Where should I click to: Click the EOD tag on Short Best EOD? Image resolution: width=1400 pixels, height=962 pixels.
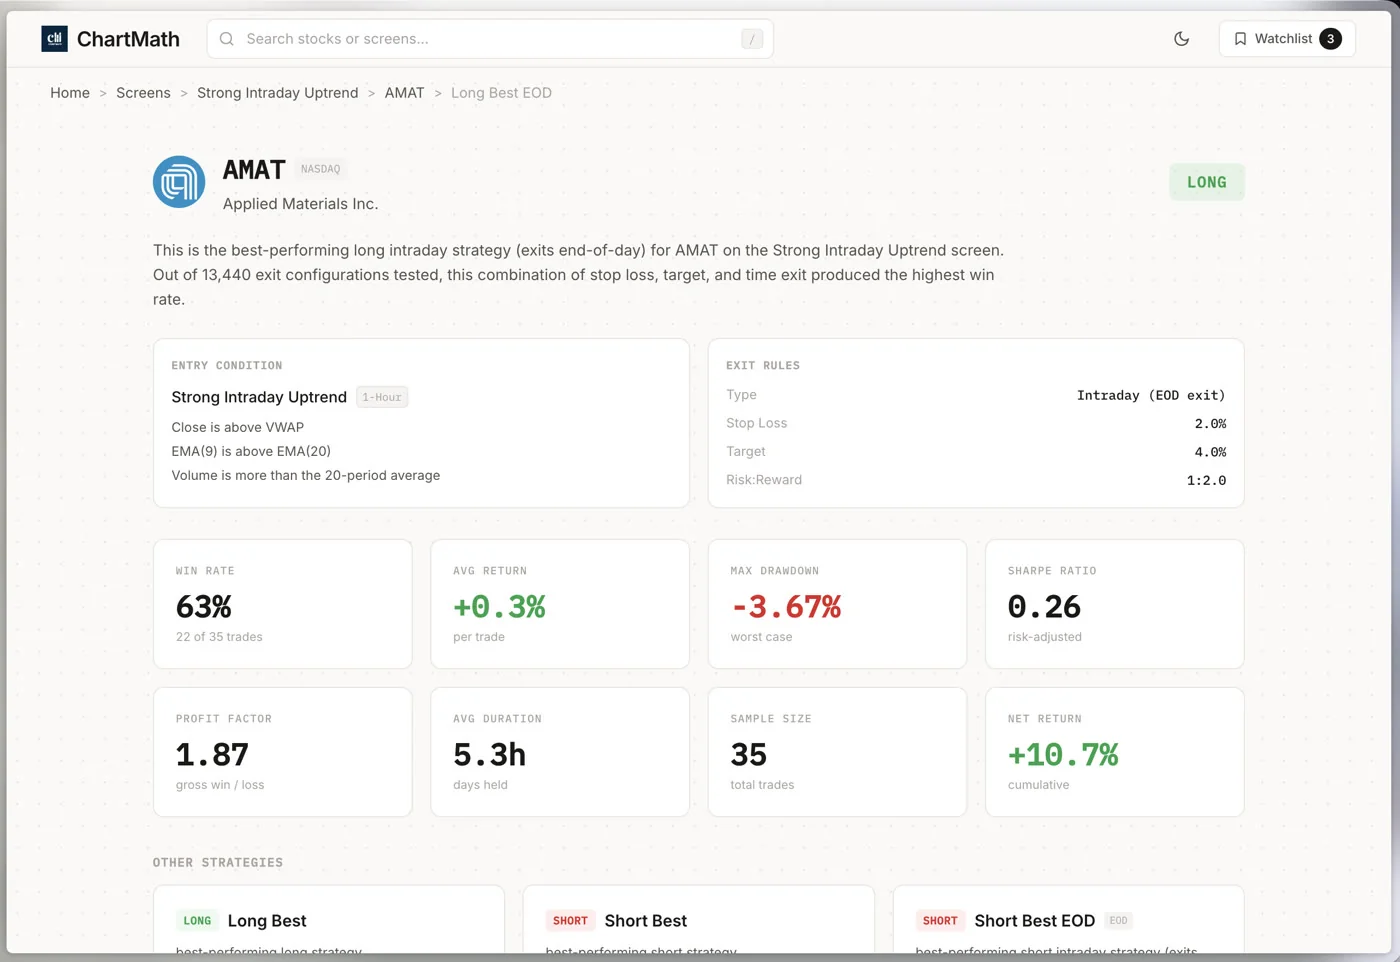click(1118, 921)
